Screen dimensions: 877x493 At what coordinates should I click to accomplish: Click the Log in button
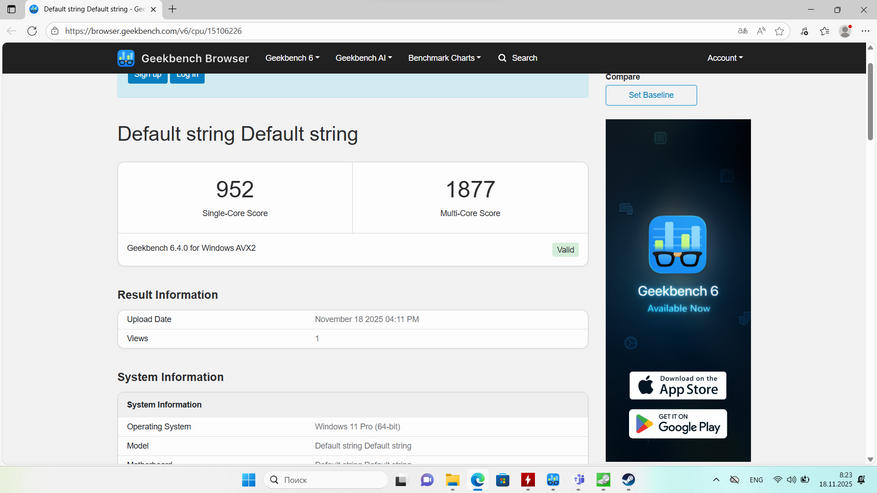[x=187, y=77]
